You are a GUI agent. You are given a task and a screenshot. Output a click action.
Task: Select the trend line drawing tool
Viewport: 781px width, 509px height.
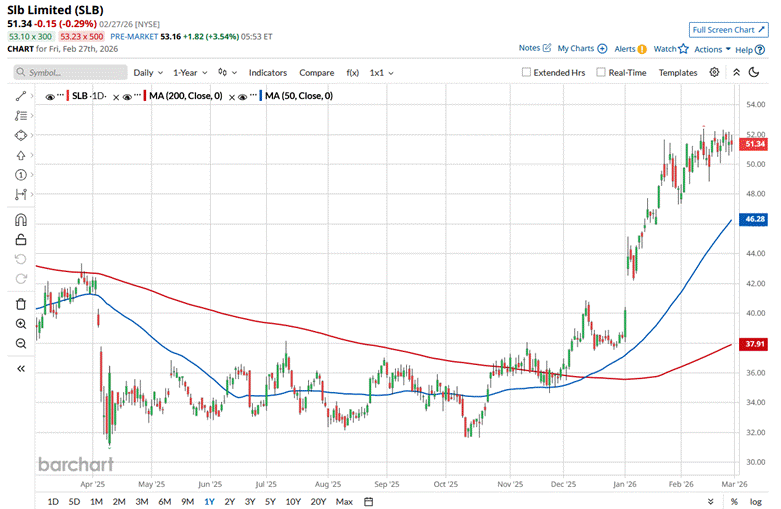(x=21, y=96)
